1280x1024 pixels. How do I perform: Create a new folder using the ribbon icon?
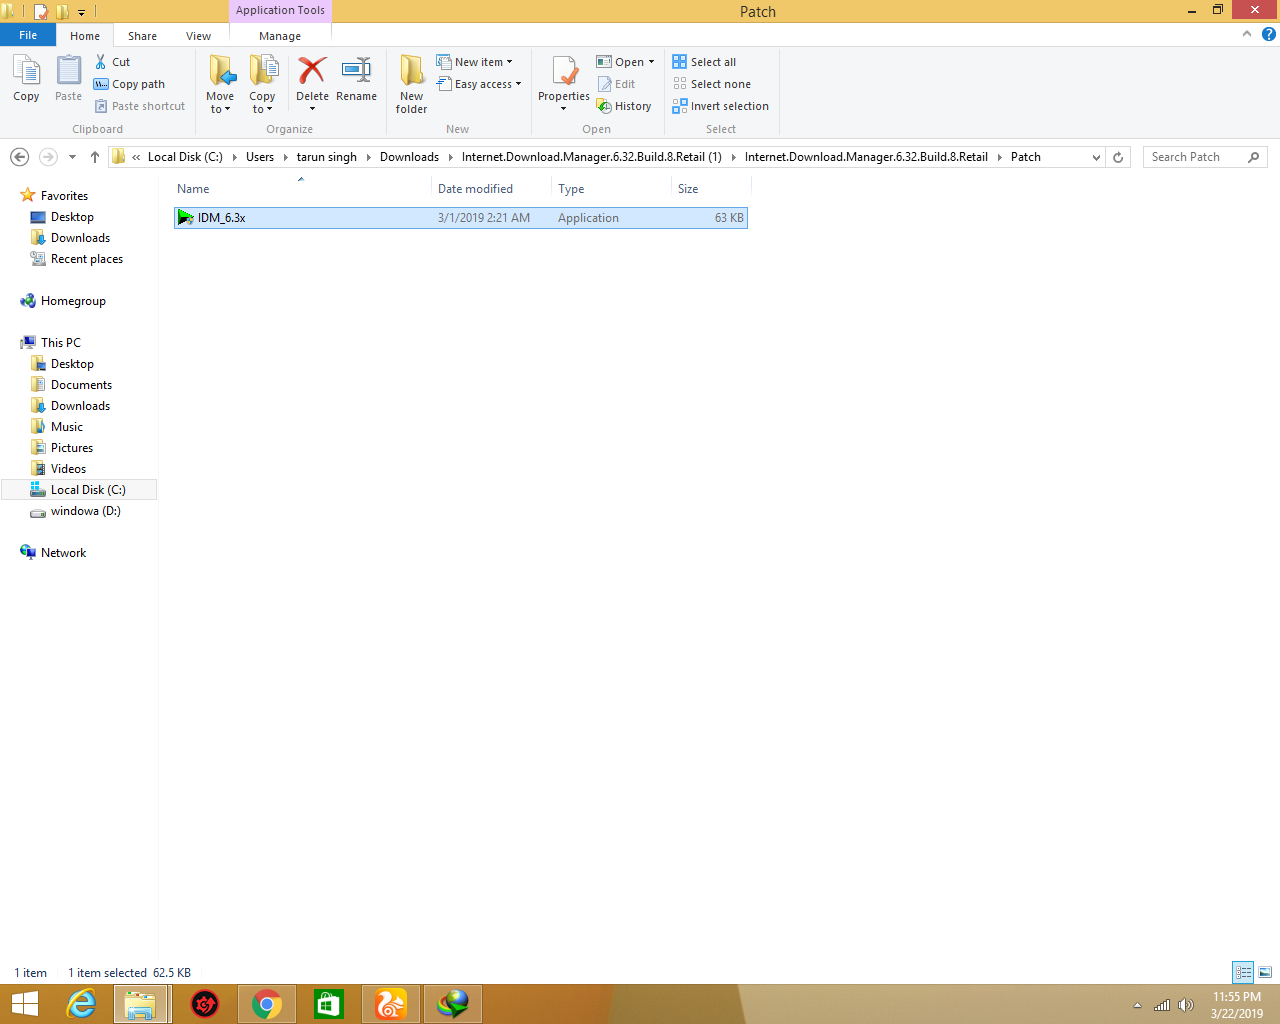411,82
